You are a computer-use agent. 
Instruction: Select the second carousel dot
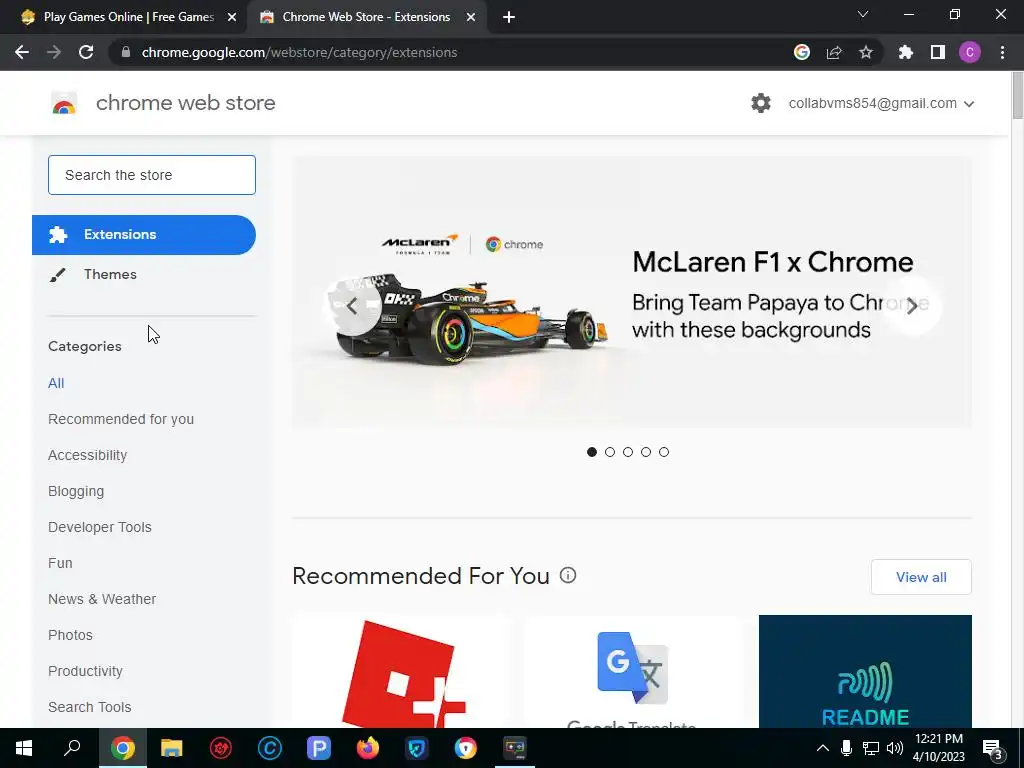click(610, 452)
